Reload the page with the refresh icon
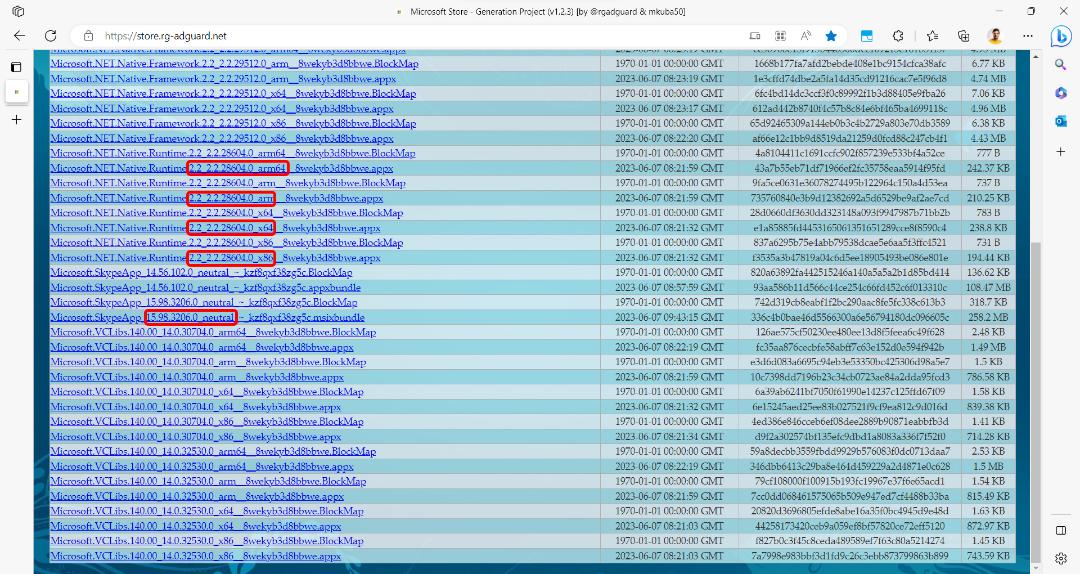Image resolution: width=1080 pixels, height=574 pixels. point(50,36)
